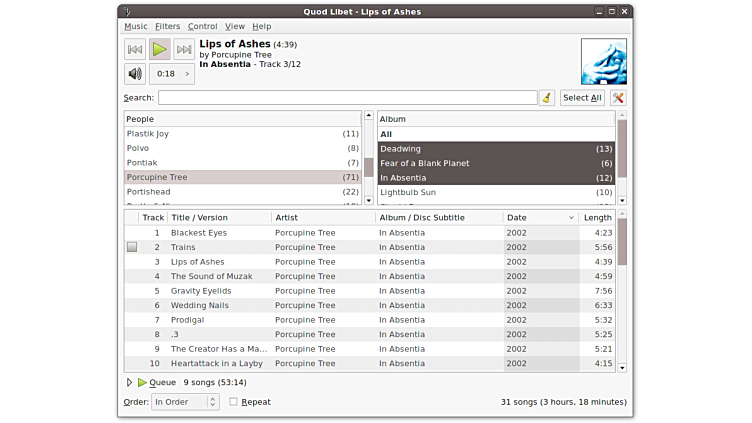Select the song Blackest Eyes
The width and height of the screenshot is (752, 423).
pos(370,233)
